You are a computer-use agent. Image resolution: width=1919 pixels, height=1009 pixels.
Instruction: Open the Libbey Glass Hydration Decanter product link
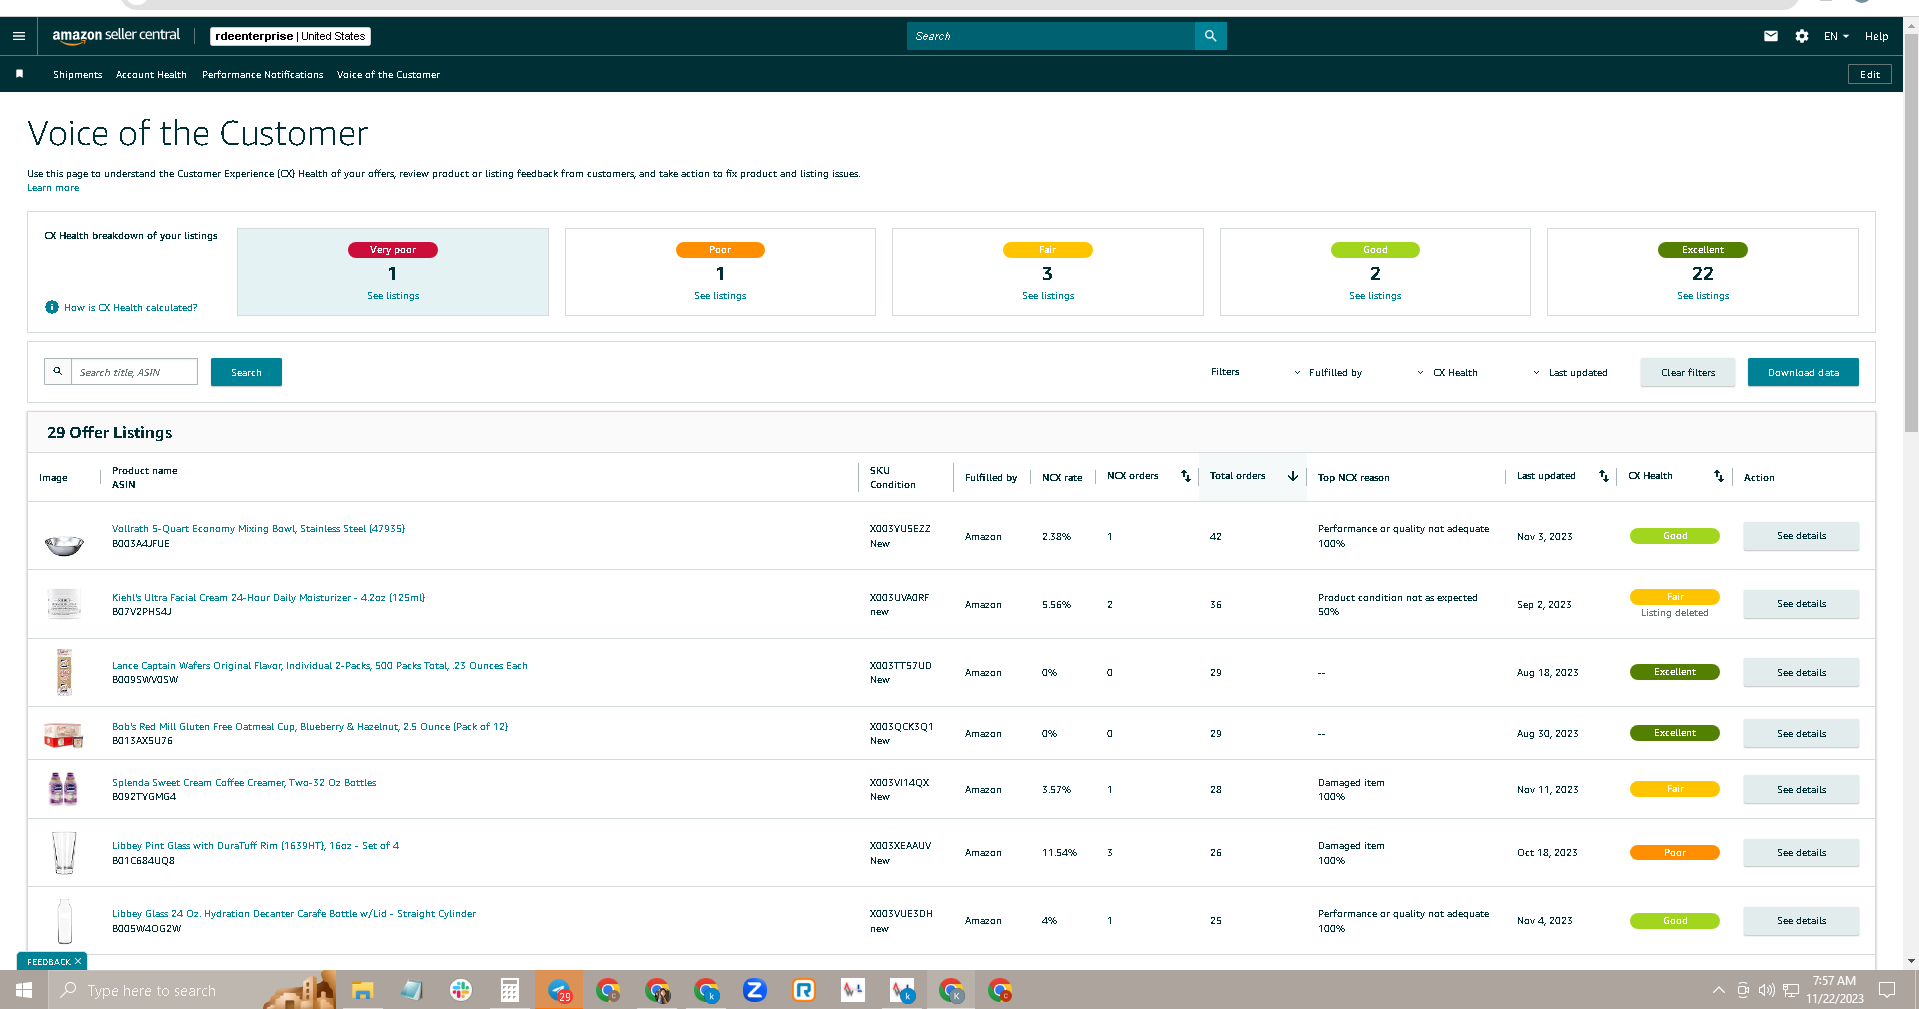[294, 914]
